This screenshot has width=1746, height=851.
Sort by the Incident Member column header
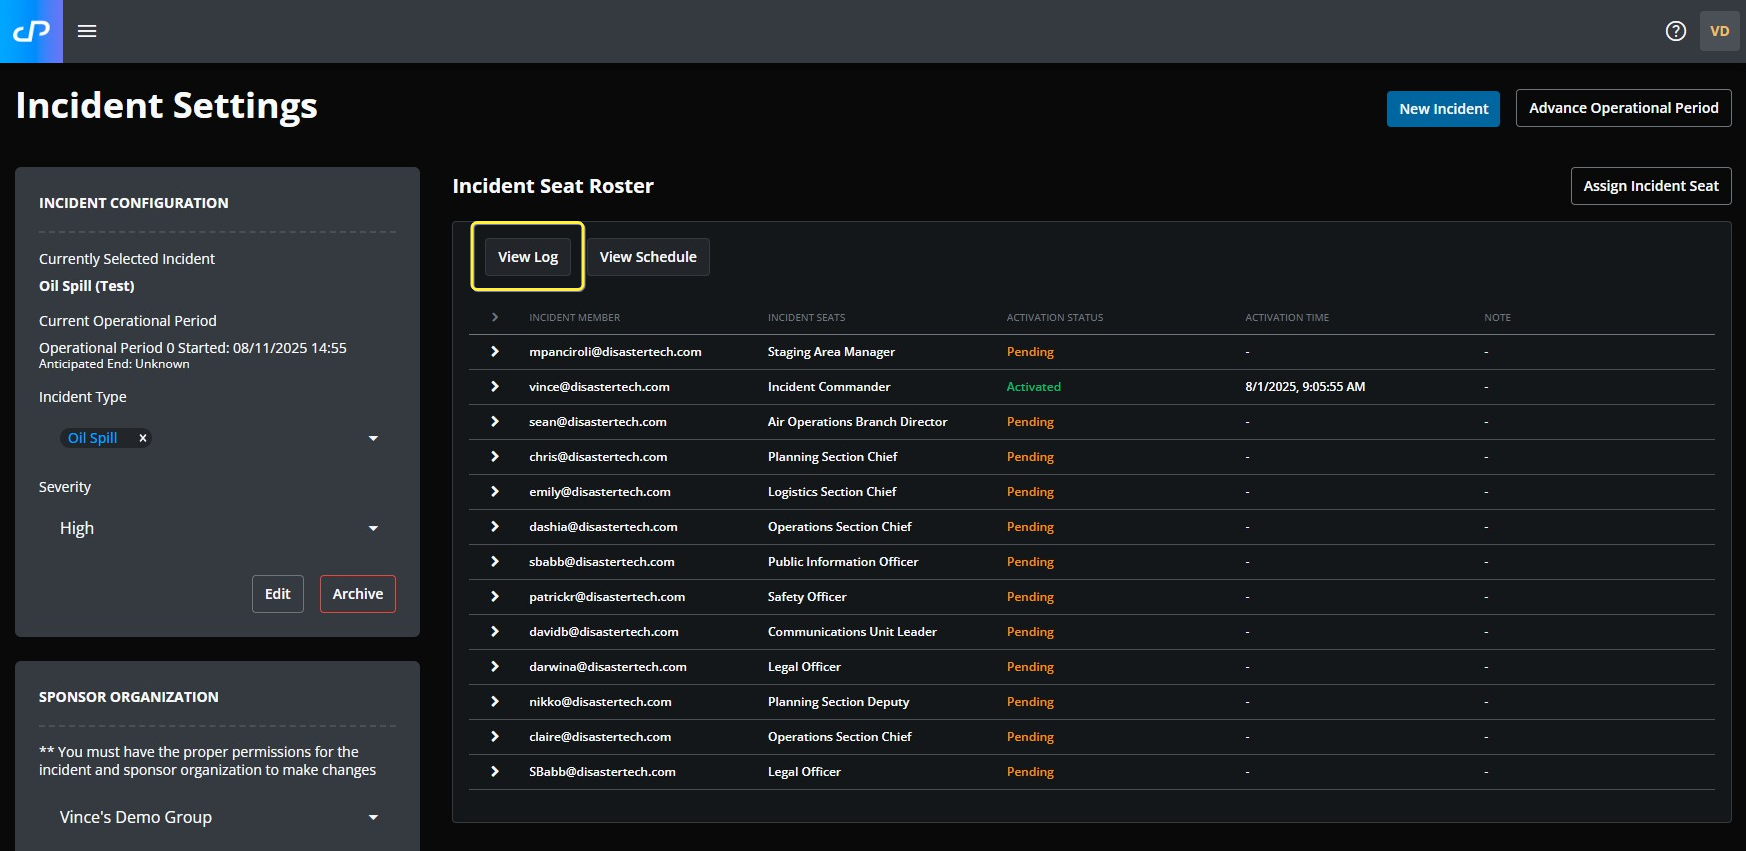click(575, 318)
